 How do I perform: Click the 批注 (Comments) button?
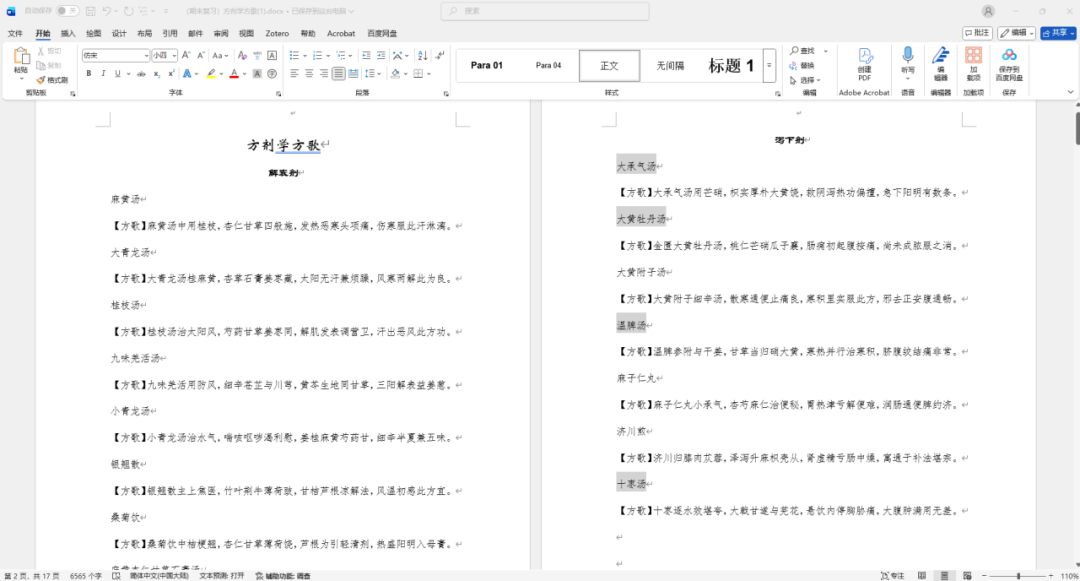point(977,33)
